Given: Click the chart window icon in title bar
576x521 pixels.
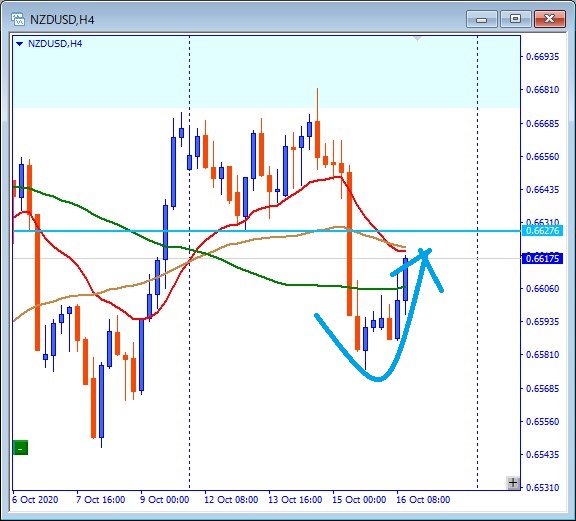Looking at the screenshot, I should tap(17, 19).
